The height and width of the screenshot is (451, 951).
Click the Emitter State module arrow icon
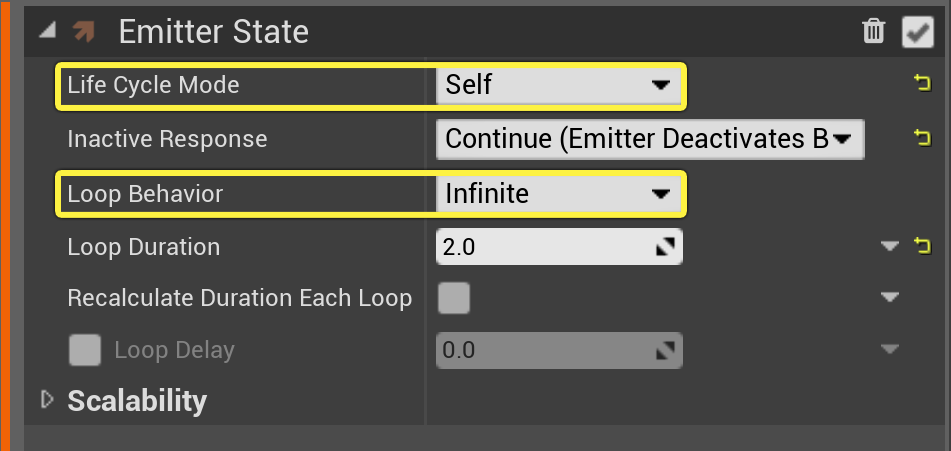(84, 32)
